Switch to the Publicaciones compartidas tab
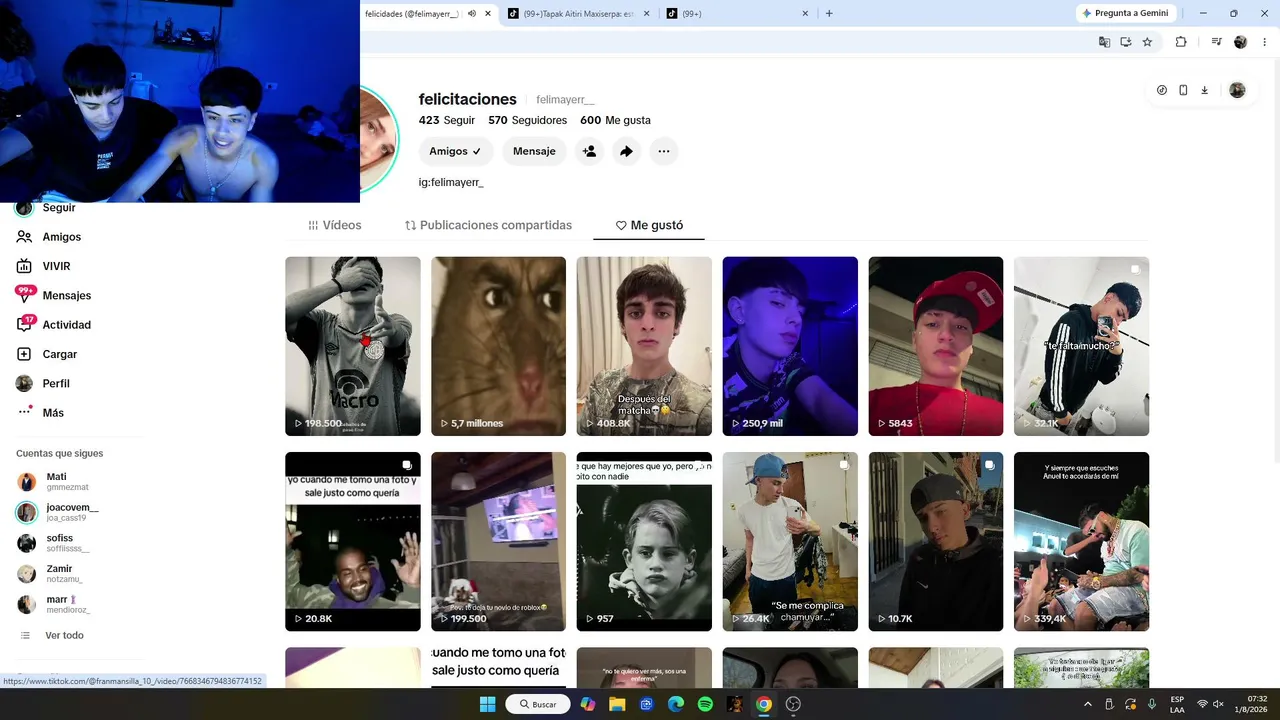The height and width of the screenshot is (720, 1280). (x=488, y=225)
